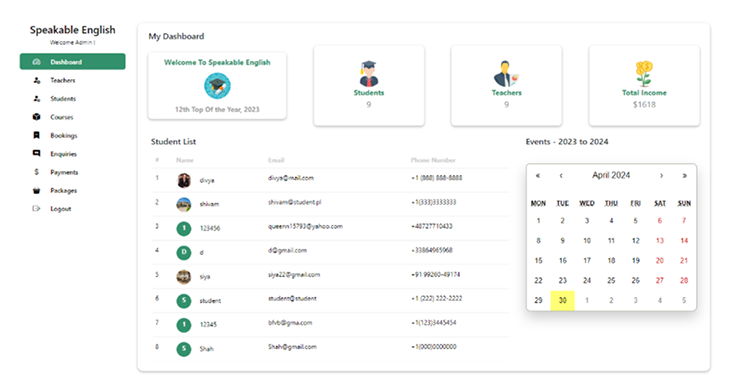Screen dimensions: 732x391
Task: Select Logout in the sidebar
Action: 72,209
